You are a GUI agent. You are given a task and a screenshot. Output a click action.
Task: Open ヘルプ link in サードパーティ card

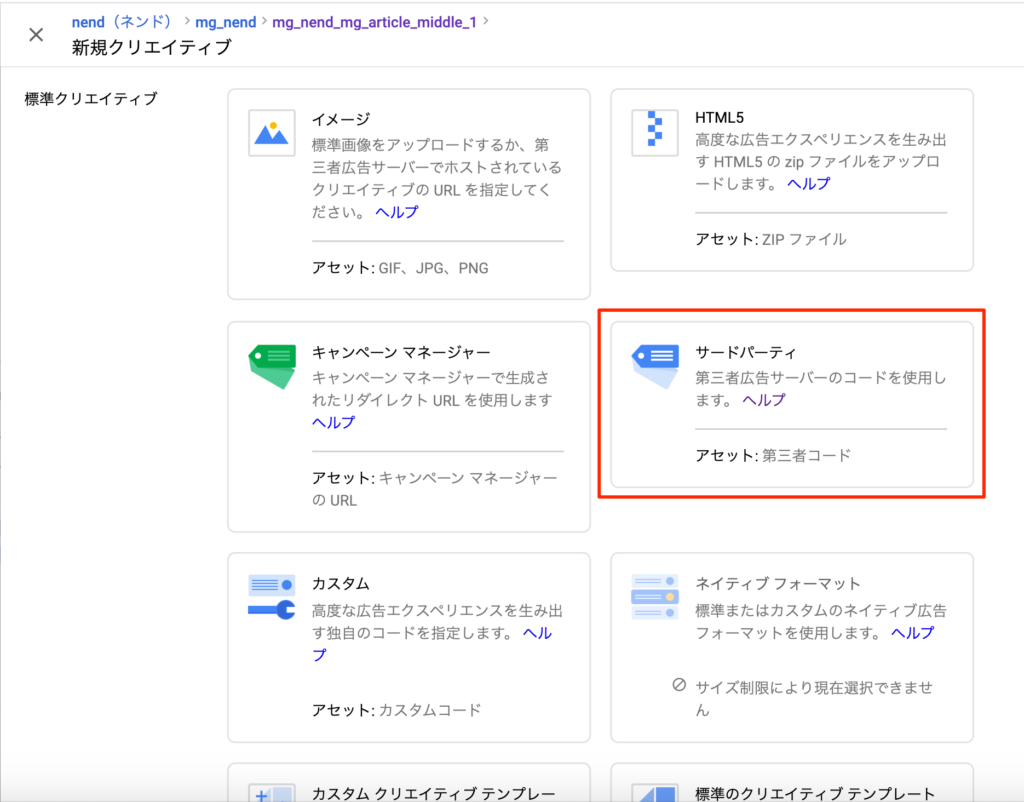[x=764, y=400]
